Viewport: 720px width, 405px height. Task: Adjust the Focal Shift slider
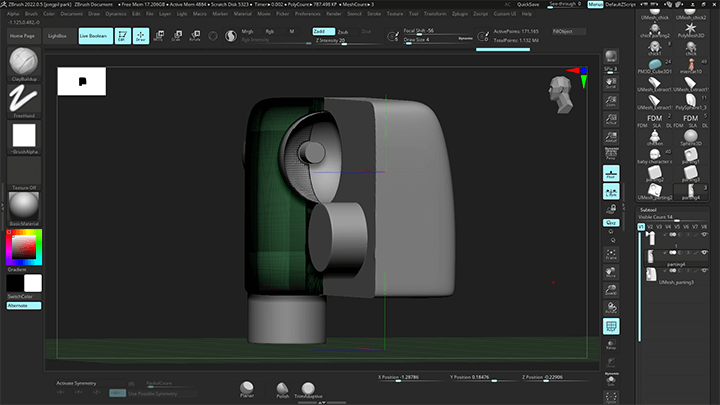438,31
